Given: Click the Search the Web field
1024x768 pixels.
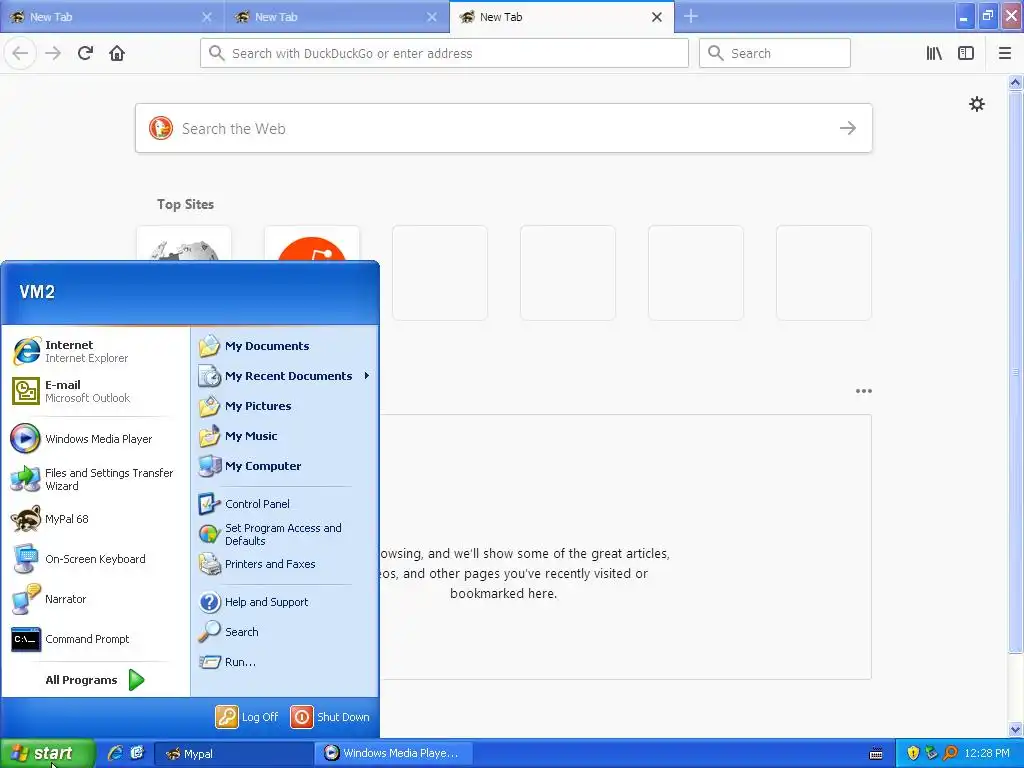Looking at the screenshot, I should (503, 128).
